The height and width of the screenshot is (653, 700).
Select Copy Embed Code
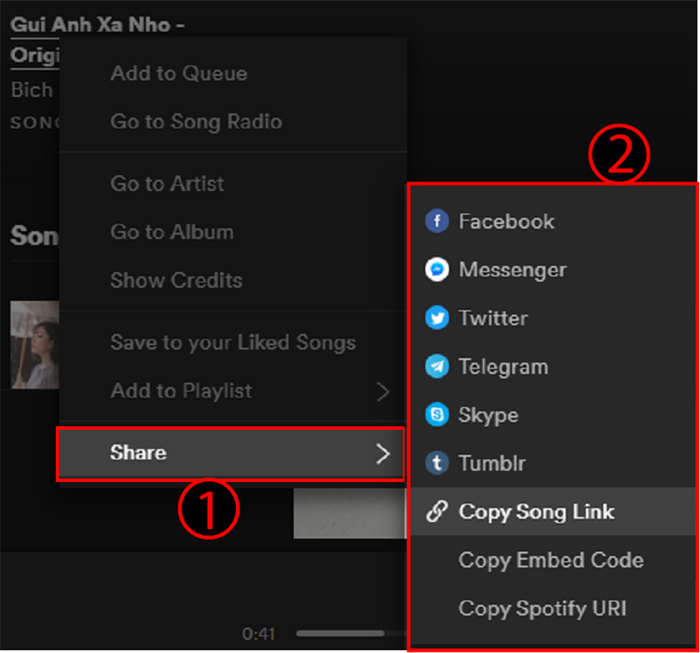click(x=553, y=560)
